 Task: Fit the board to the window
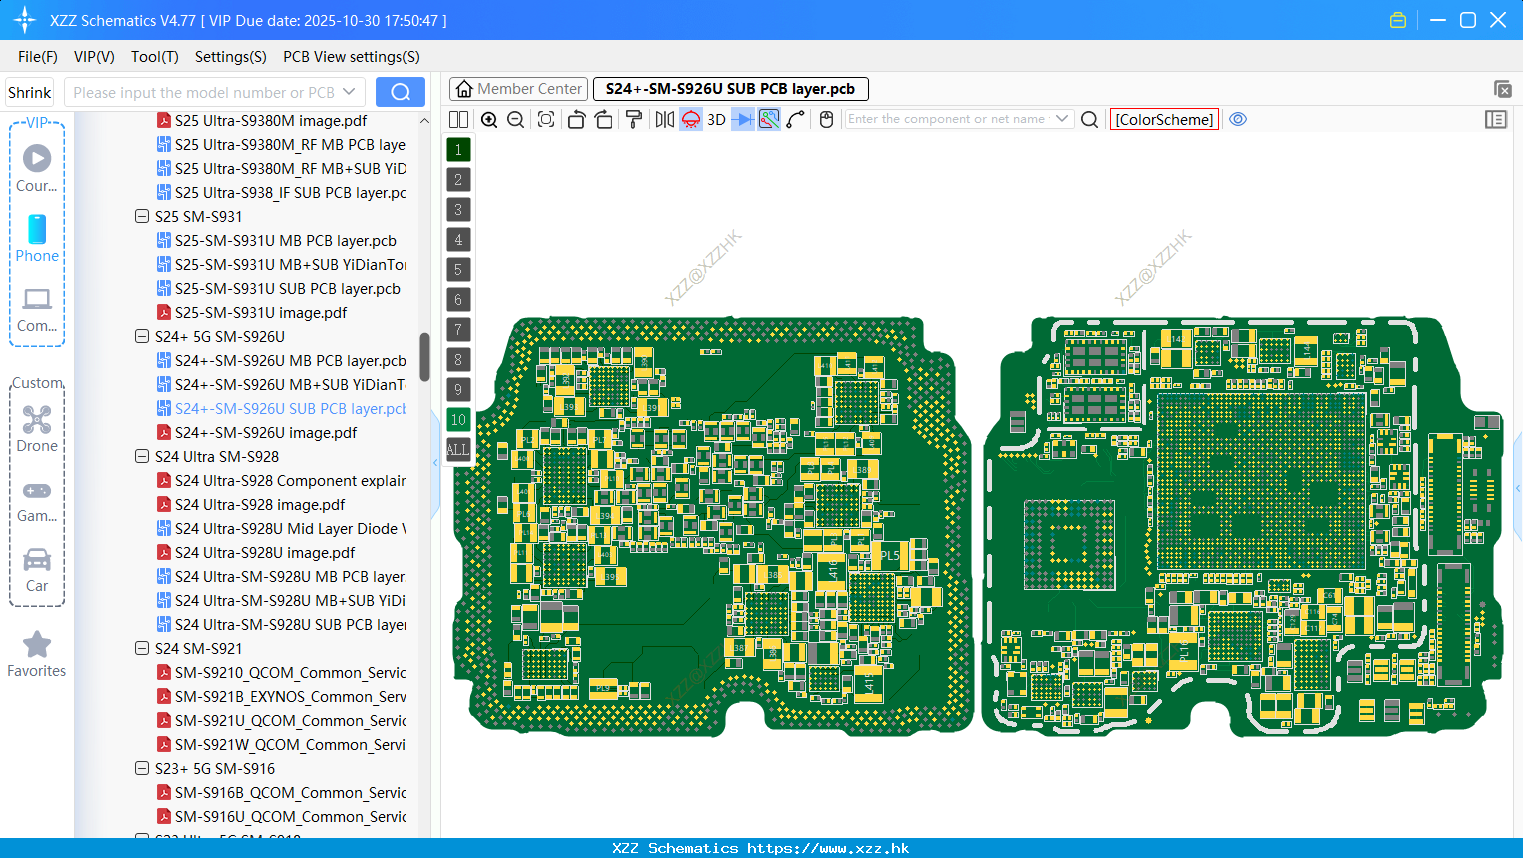coord(546,119)
